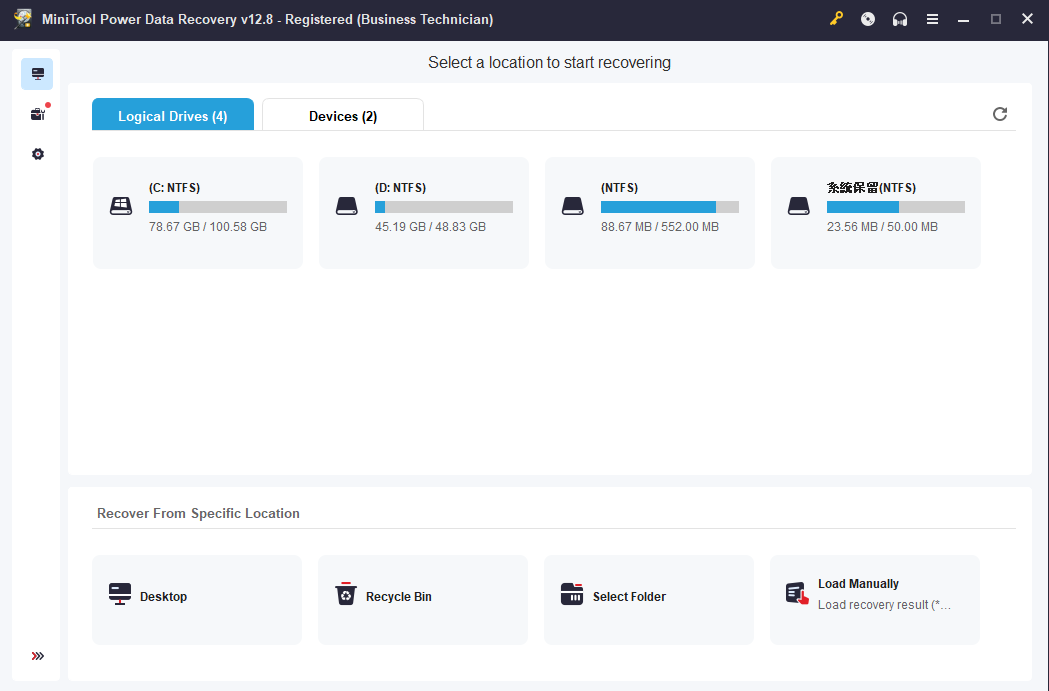
Task: Open the bootable media disc icon
Action: (868, 19)
